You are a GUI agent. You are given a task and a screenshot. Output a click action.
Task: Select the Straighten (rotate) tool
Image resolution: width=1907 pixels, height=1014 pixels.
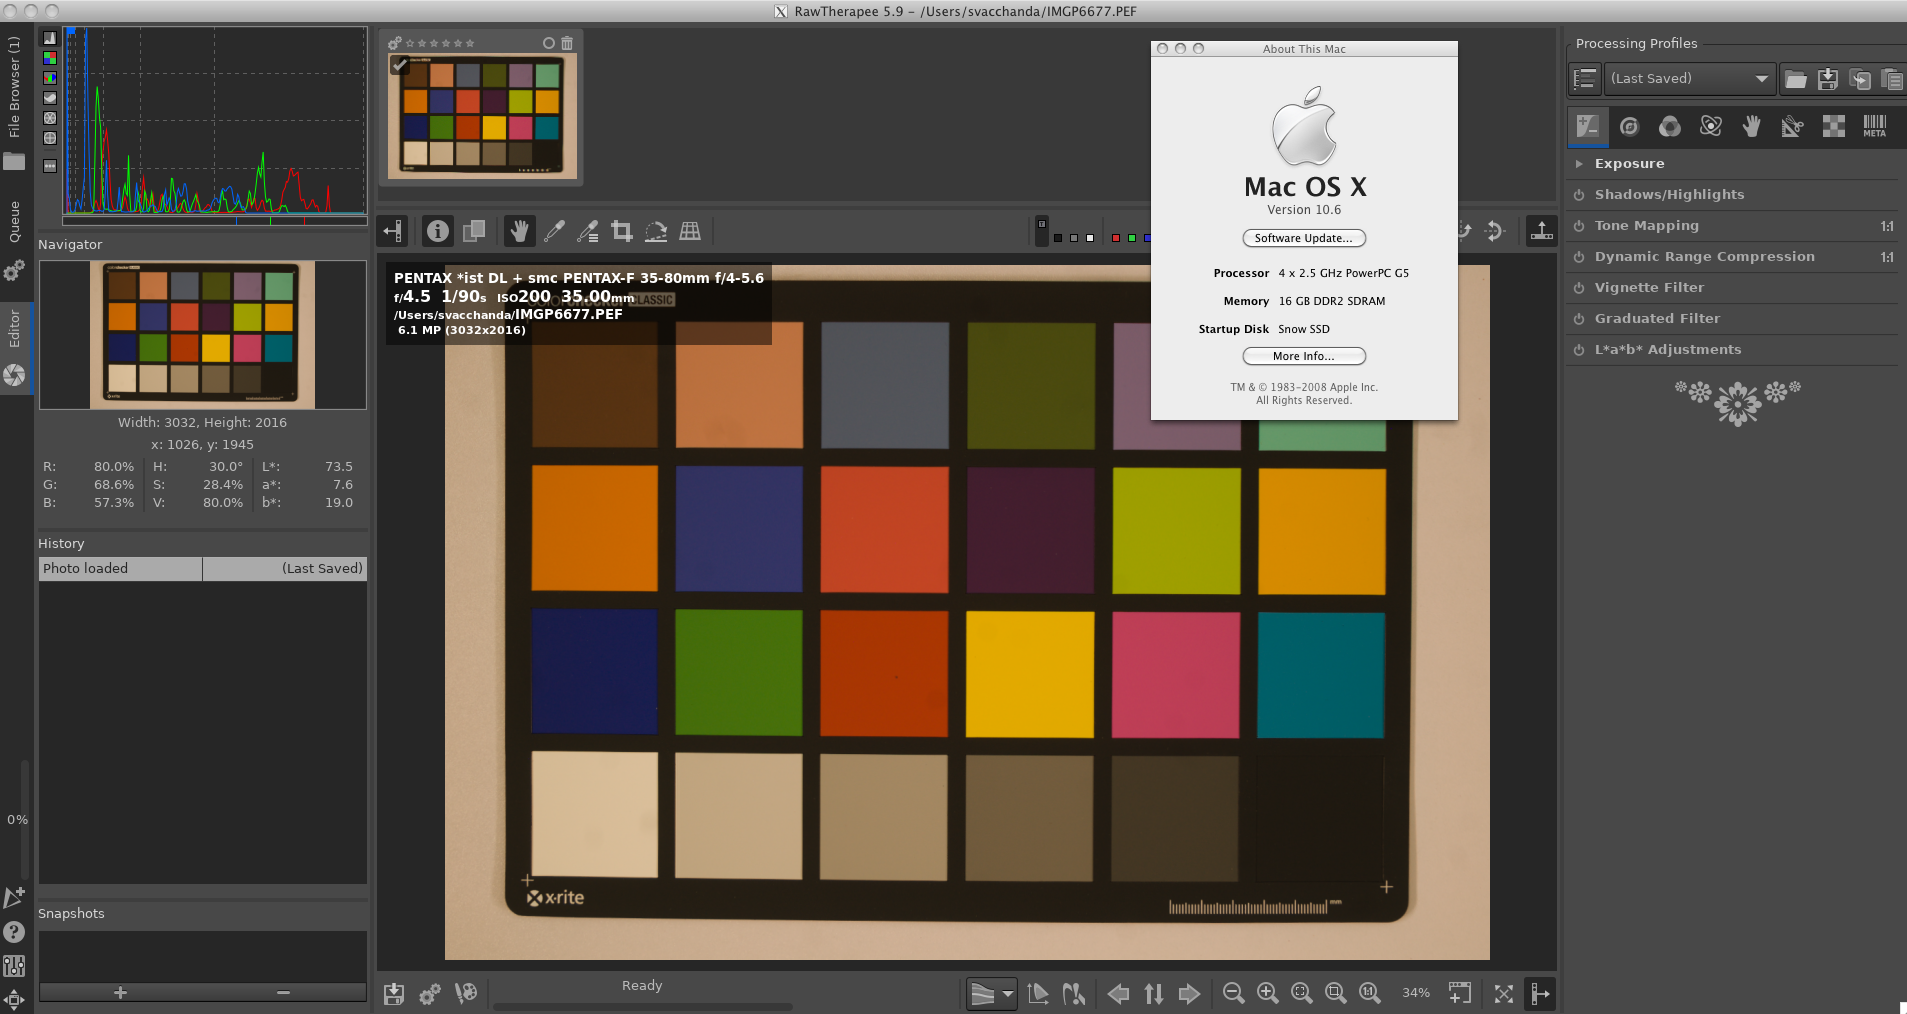click(656, 232)
